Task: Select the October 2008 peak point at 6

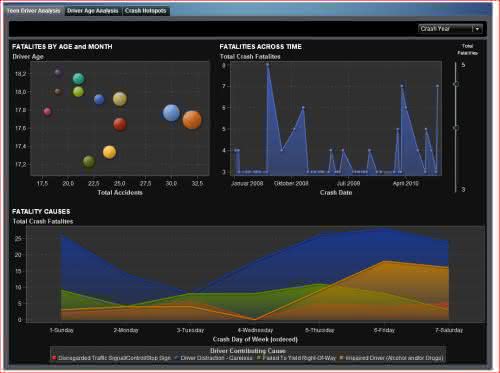Action: pos(303,107)
